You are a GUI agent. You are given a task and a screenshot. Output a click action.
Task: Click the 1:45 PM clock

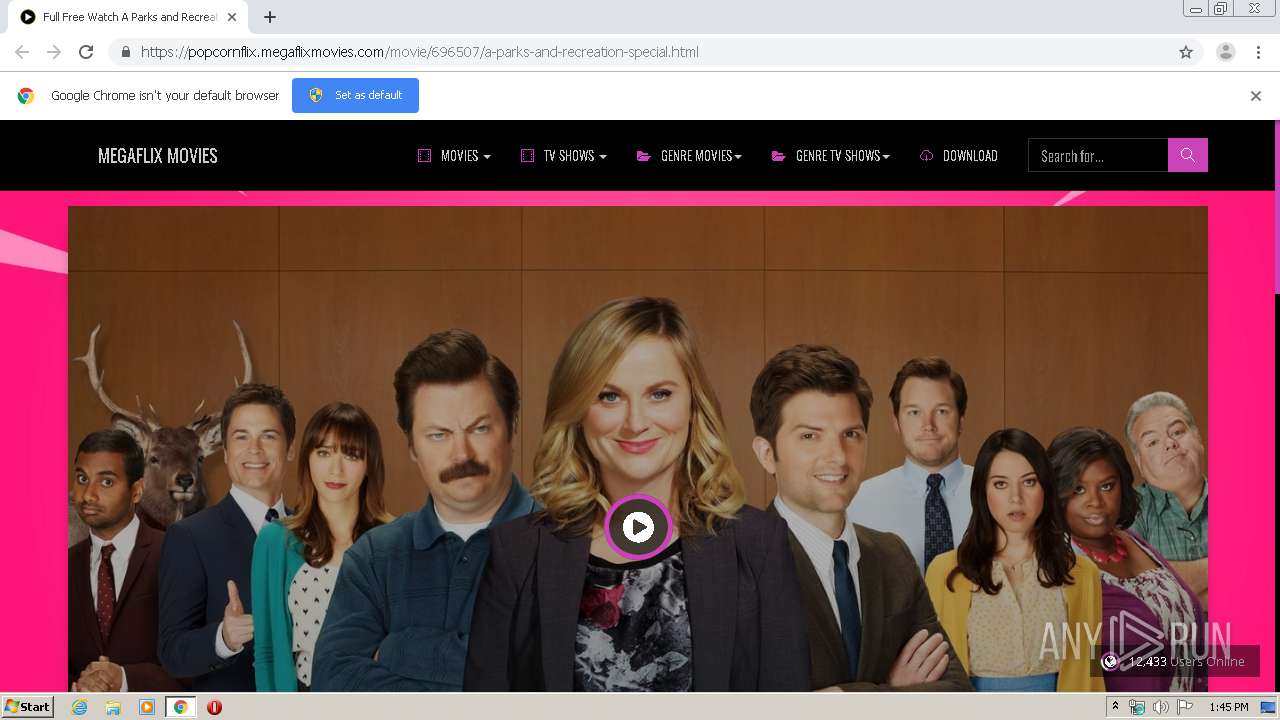click(1229, 707)
